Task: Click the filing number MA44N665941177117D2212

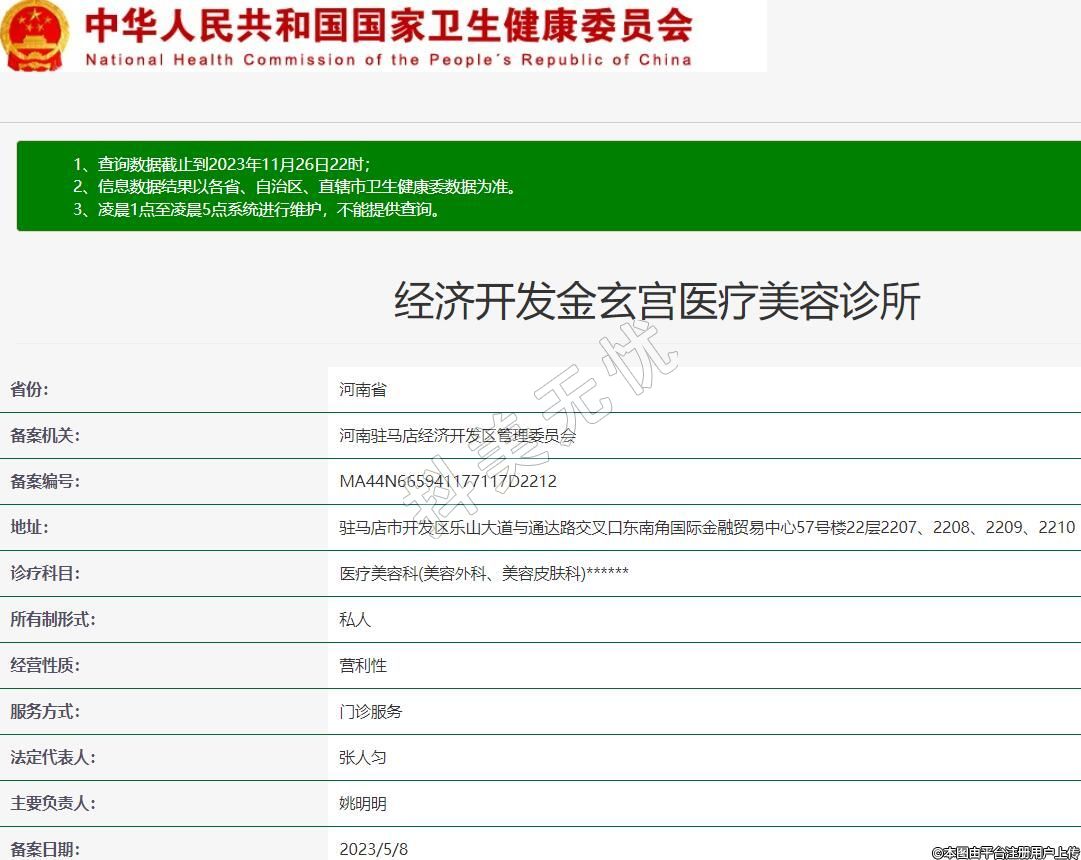Action: [448, 481]
